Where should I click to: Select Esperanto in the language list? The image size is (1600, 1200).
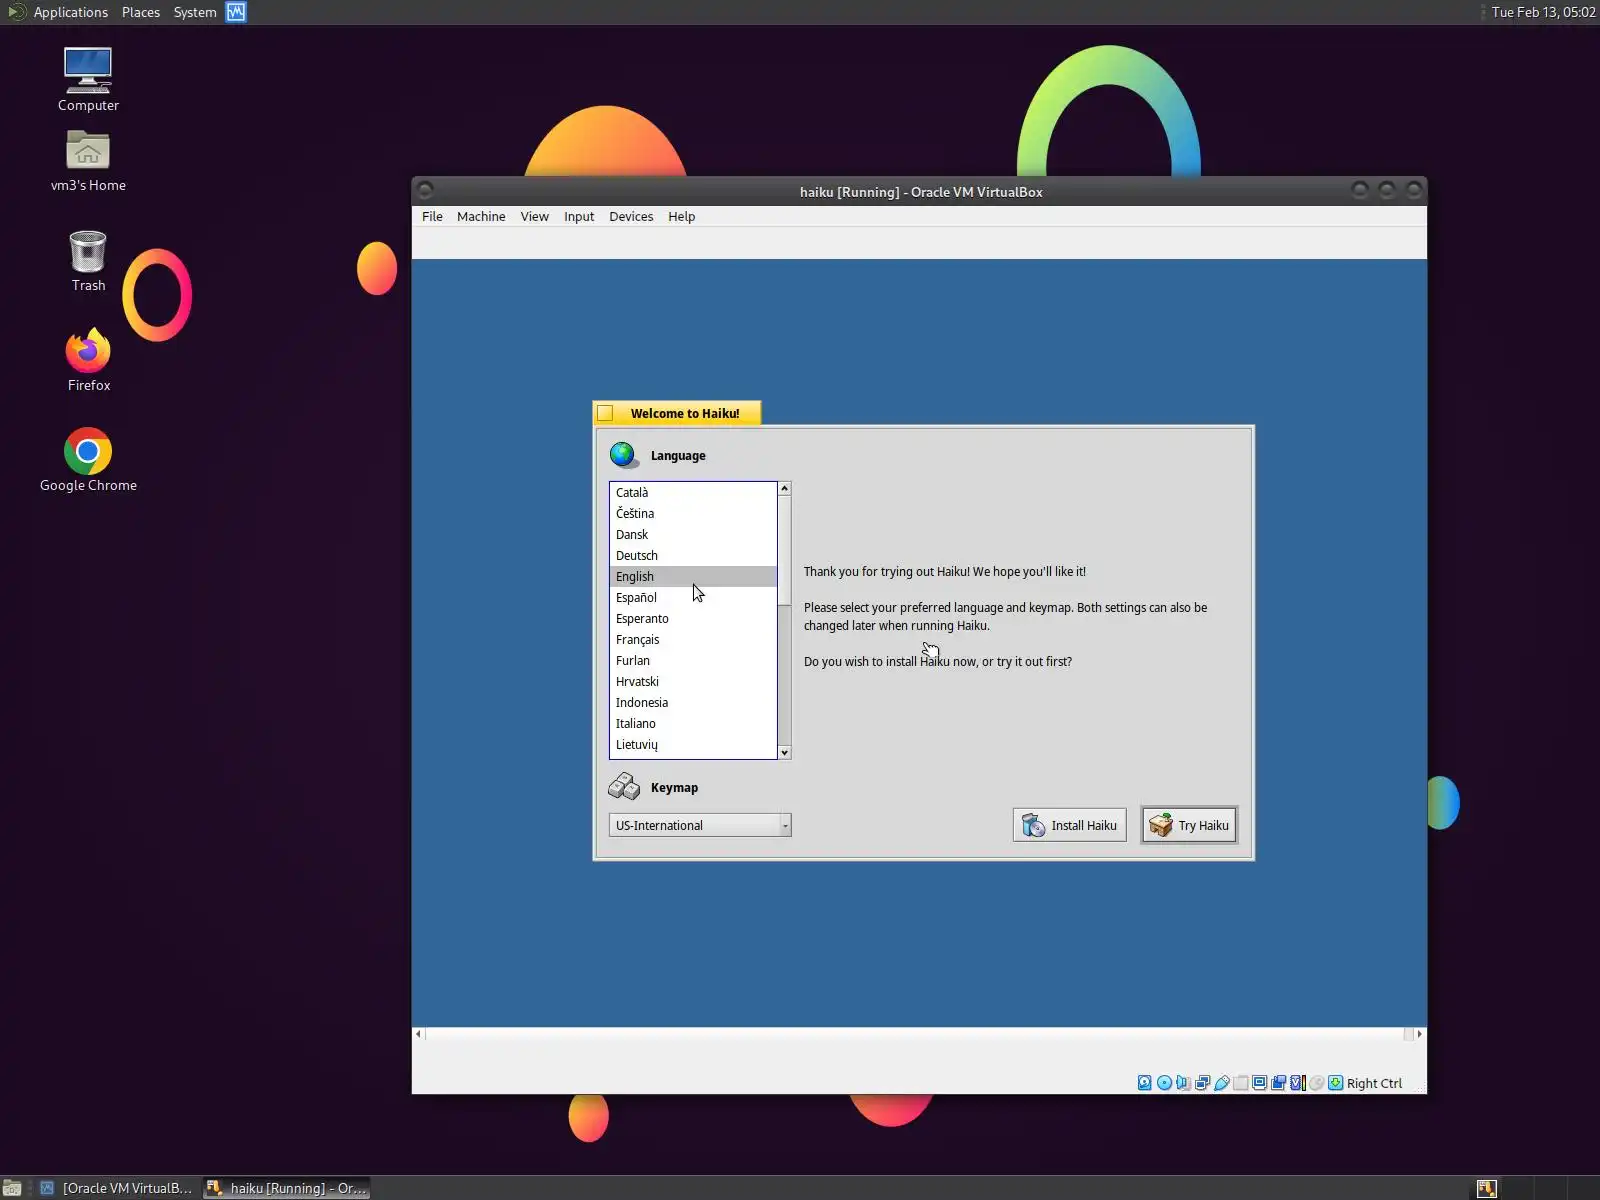[x=693, y=618]
